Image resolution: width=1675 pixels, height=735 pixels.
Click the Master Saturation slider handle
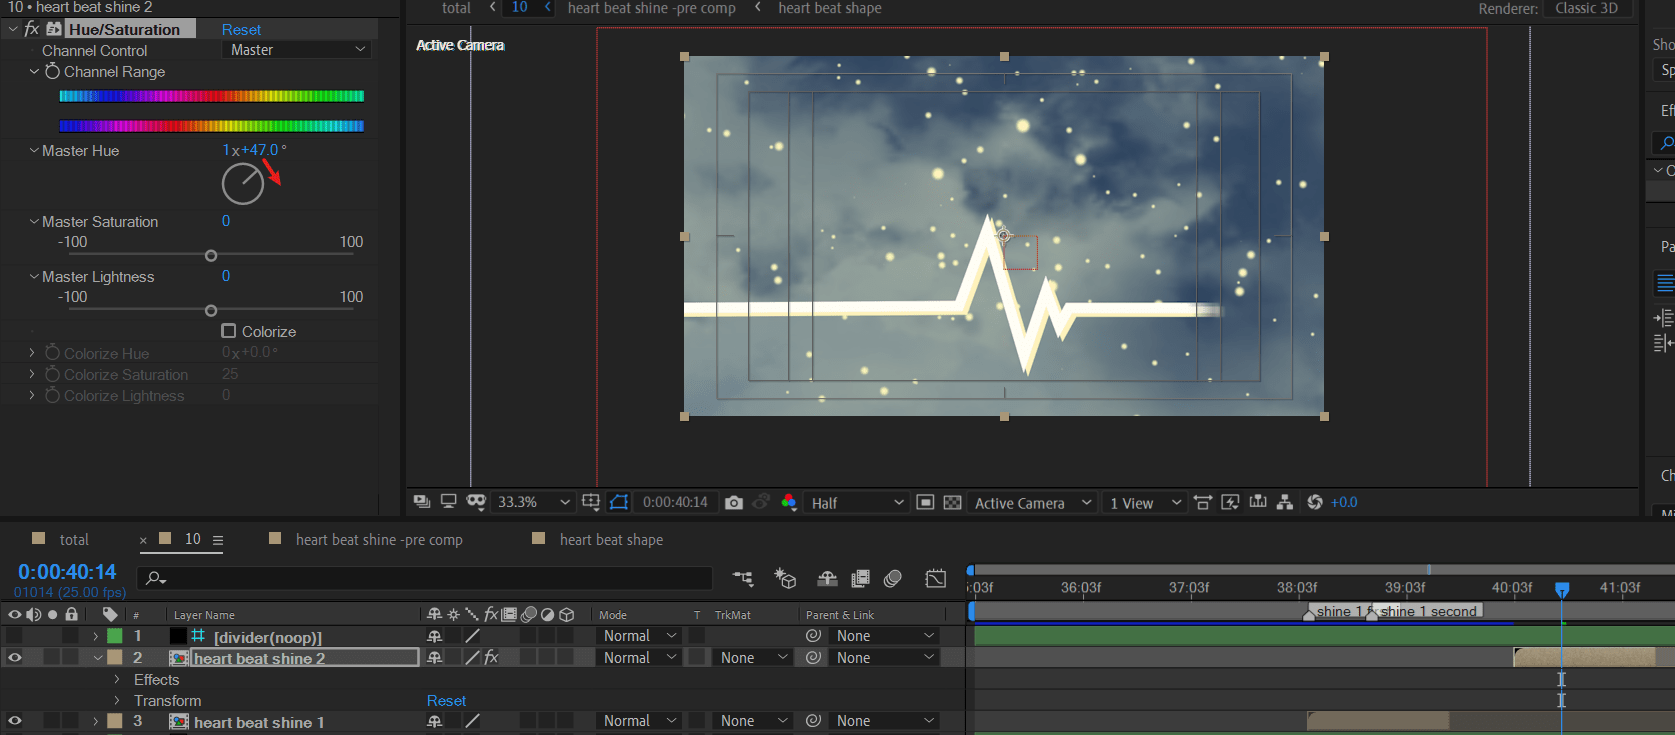tap(211, 256)
